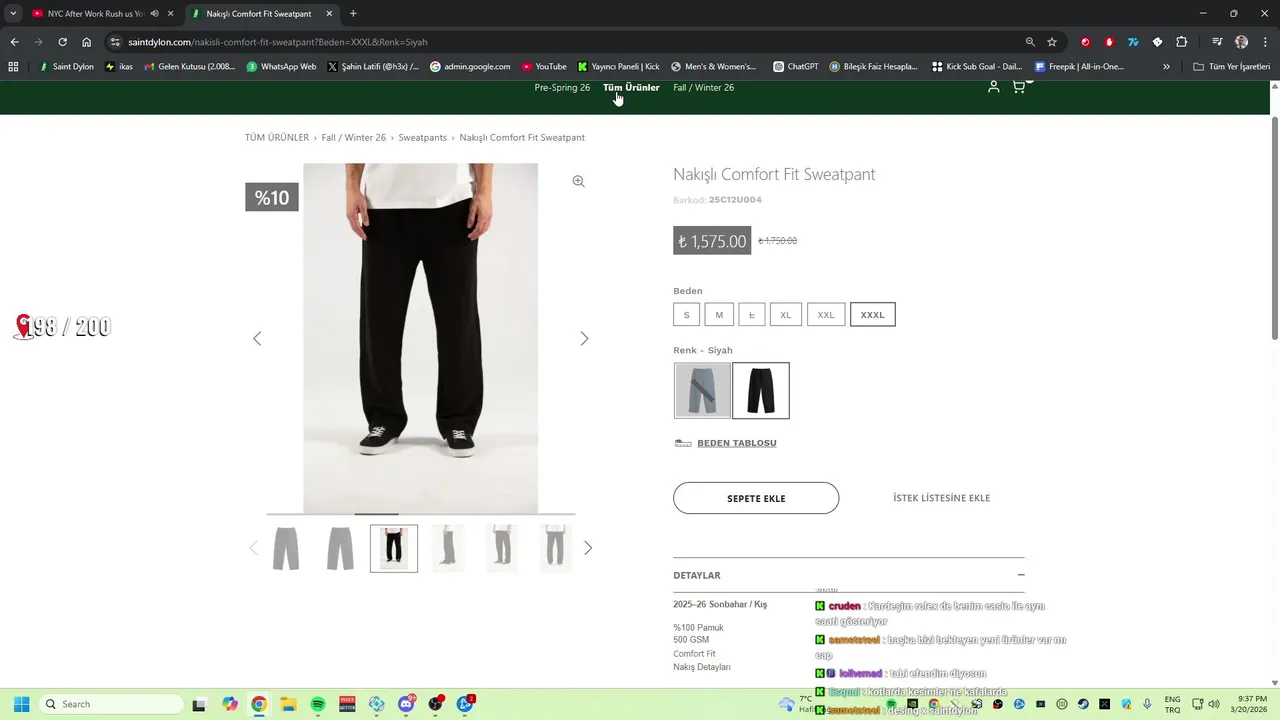1280x720 pixels.
Task: Open the Chrome apps grid icon in bookmarks bar
Action: tap(13, 67)
